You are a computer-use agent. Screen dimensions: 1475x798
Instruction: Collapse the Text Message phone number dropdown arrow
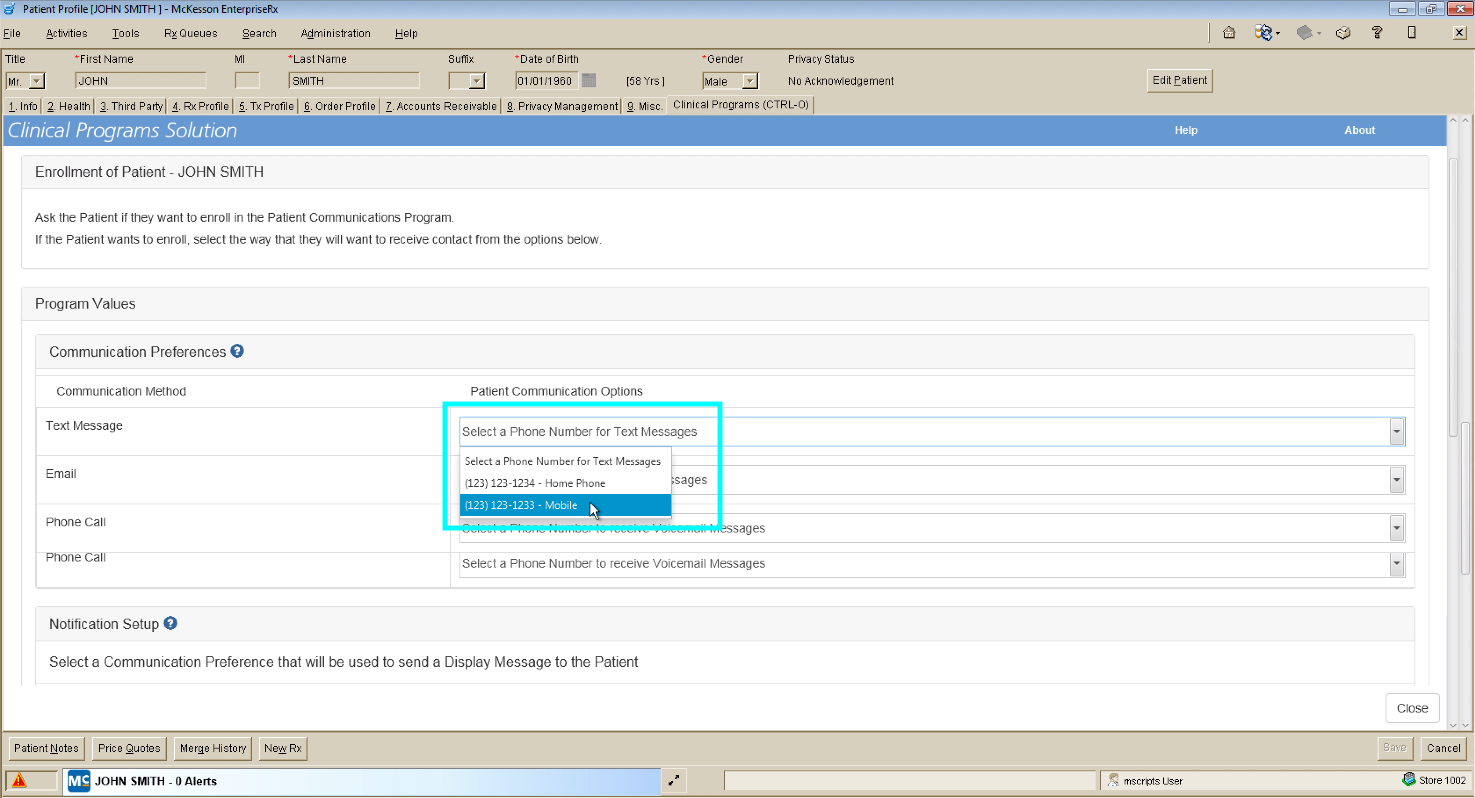[x=1397, y=432]
